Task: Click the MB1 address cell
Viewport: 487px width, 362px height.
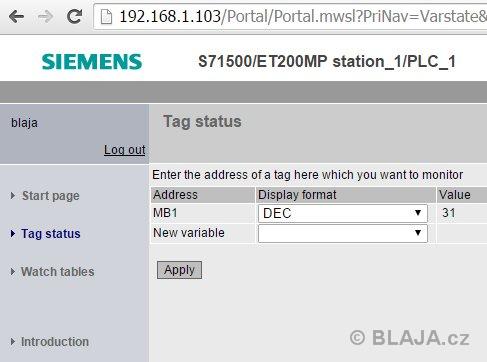Action: [x=203, y=213]
